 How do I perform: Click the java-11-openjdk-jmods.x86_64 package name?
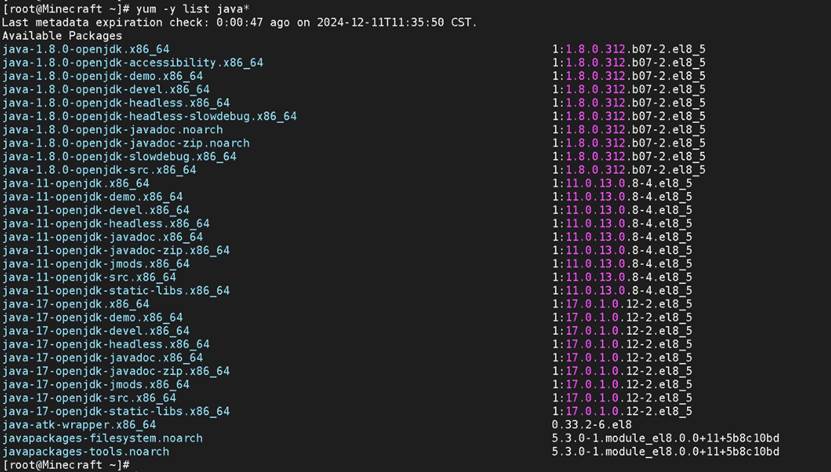[96, 264]
